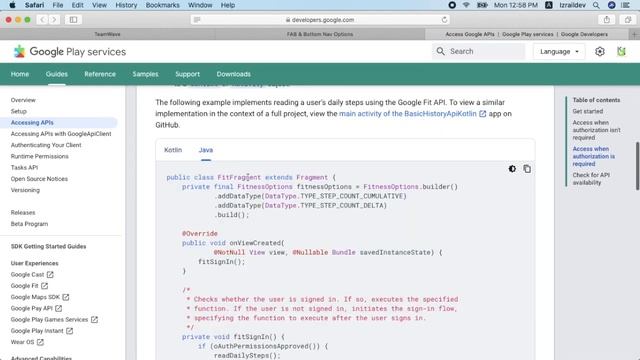Select the Java code tab
640x360 pixels.
pos(206,150)
